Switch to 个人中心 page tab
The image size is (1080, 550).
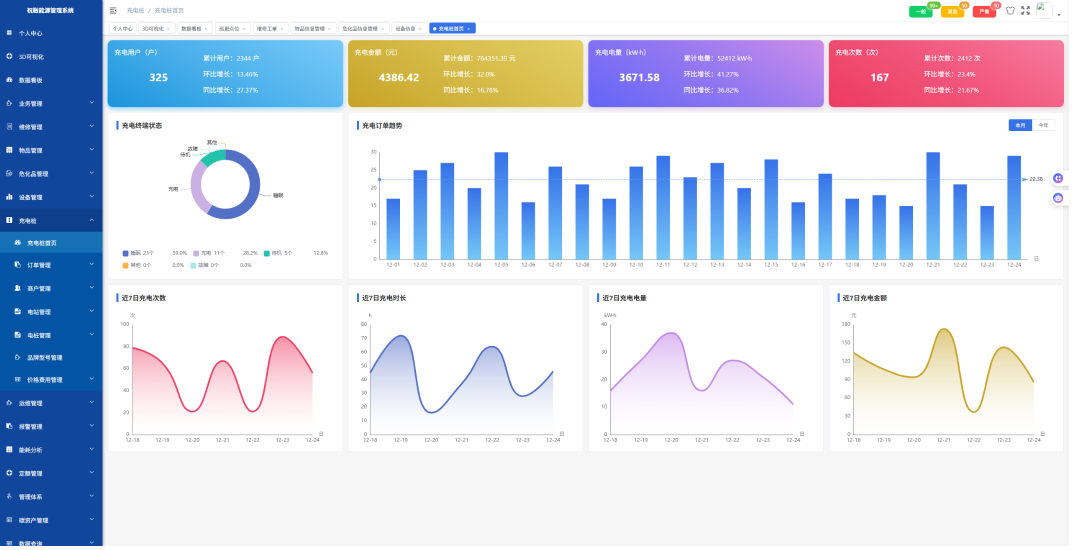click(123, 28)
